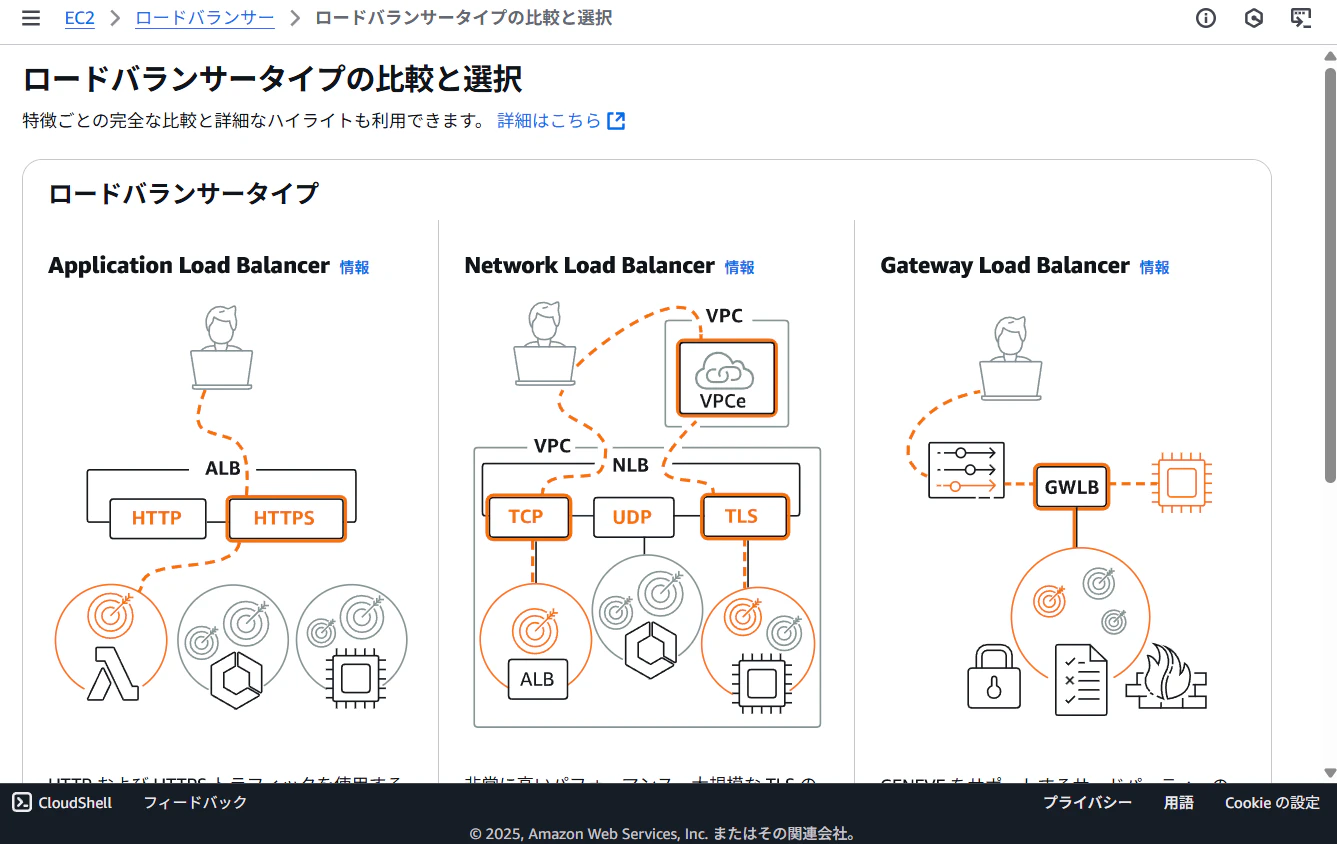Click the orange chip icon right of GWLB
1337x844 pixels.
(x=1180, y=484)
